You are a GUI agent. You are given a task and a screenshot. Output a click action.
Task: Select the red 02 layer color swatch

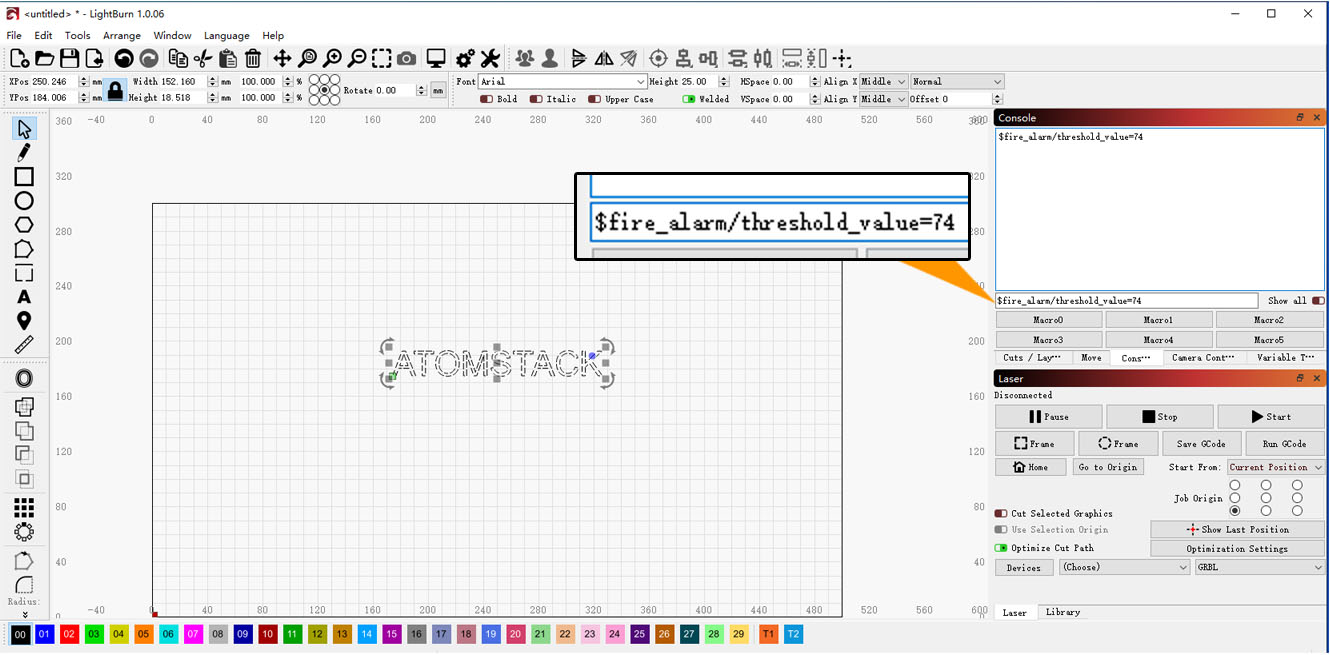(x=69, y=634)
